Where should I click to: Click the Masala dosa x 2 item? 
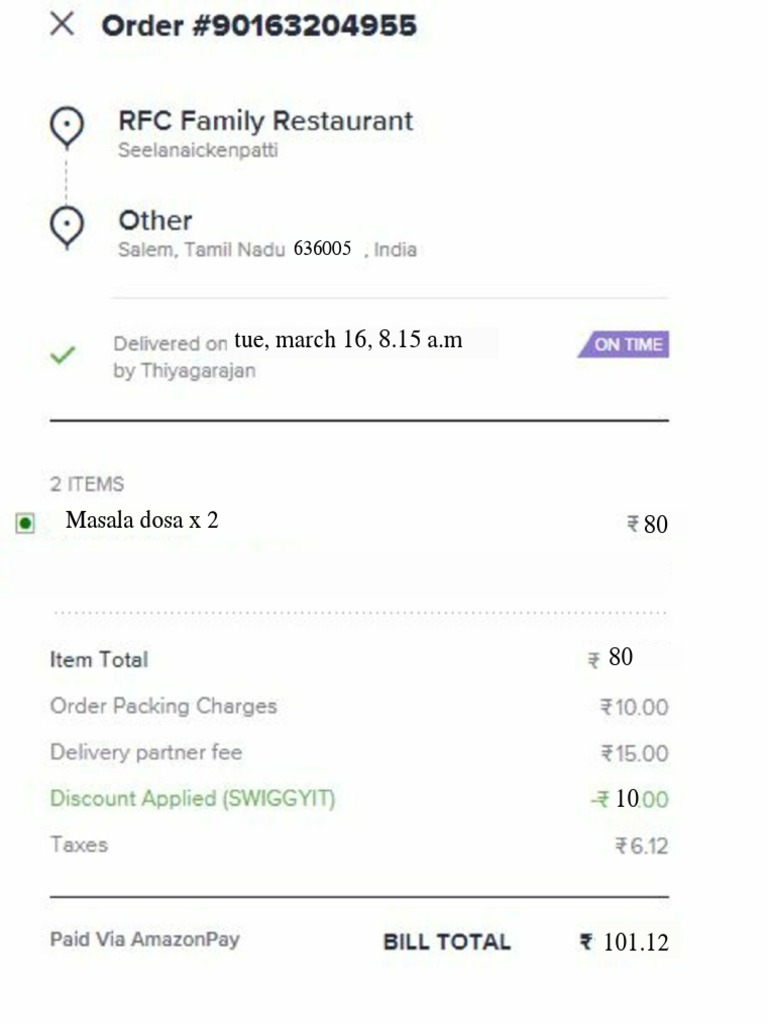pos(142,520)
